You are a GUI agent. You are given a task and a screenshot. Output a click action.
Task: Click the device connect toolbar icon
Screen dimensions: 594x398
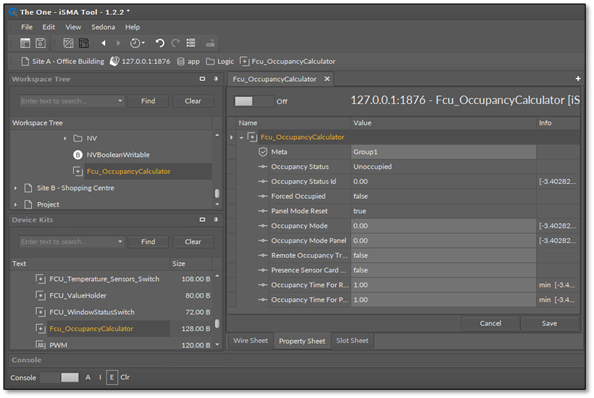[x=210, y=43]
